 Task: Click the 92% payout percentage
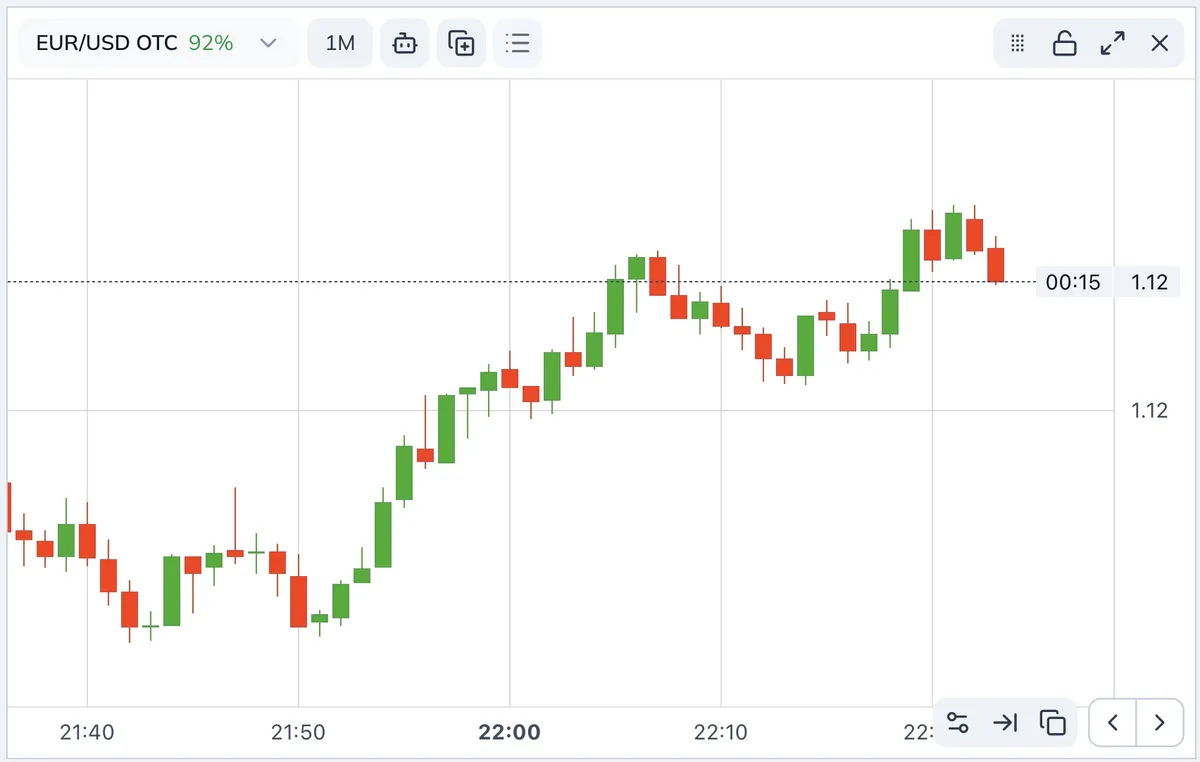[211, 43]
